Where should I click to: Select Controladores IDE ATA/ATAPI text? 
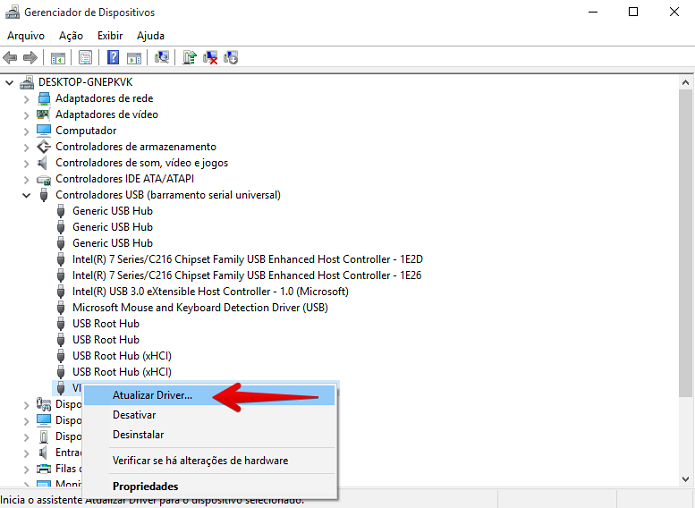tap(125, 179)
